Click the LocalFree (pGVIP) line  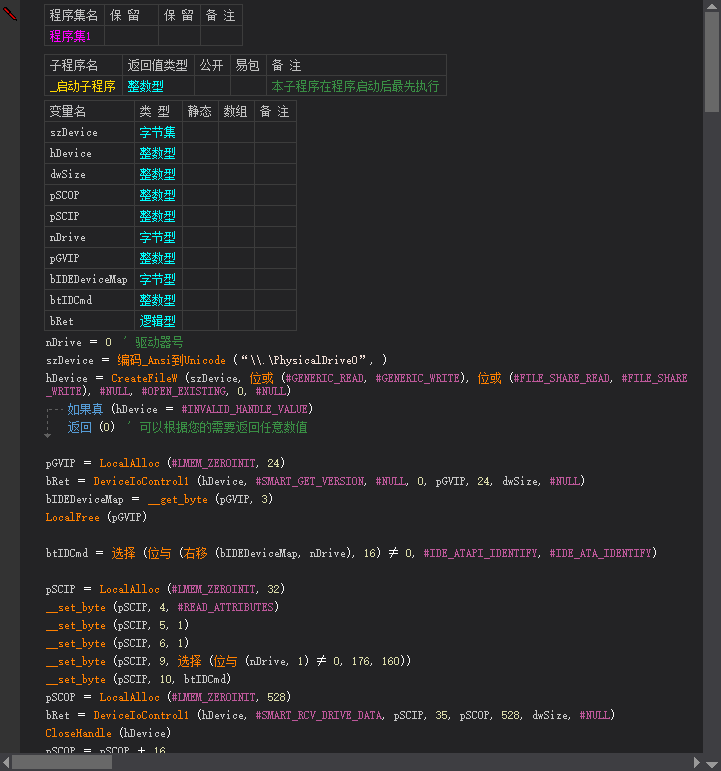coord(96,517)
